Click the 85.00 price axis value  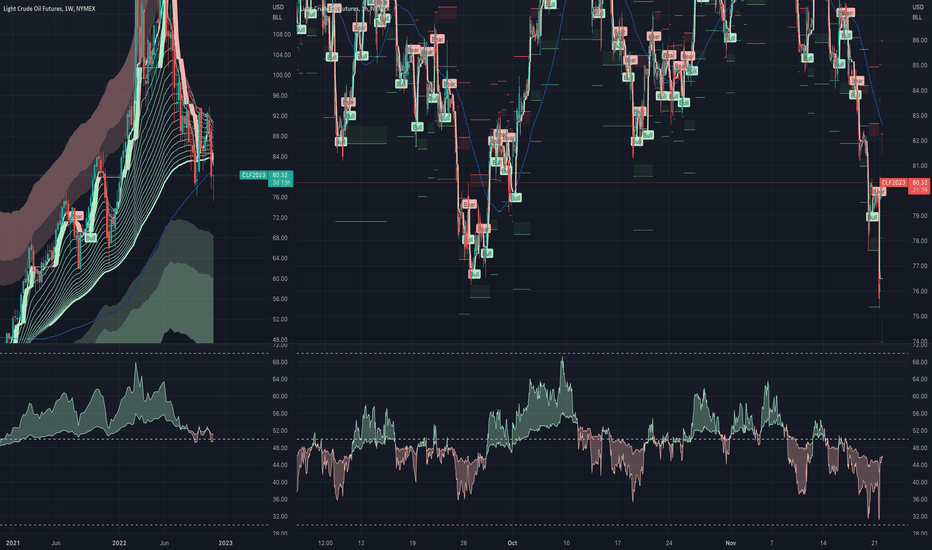(x=920, y=65)
